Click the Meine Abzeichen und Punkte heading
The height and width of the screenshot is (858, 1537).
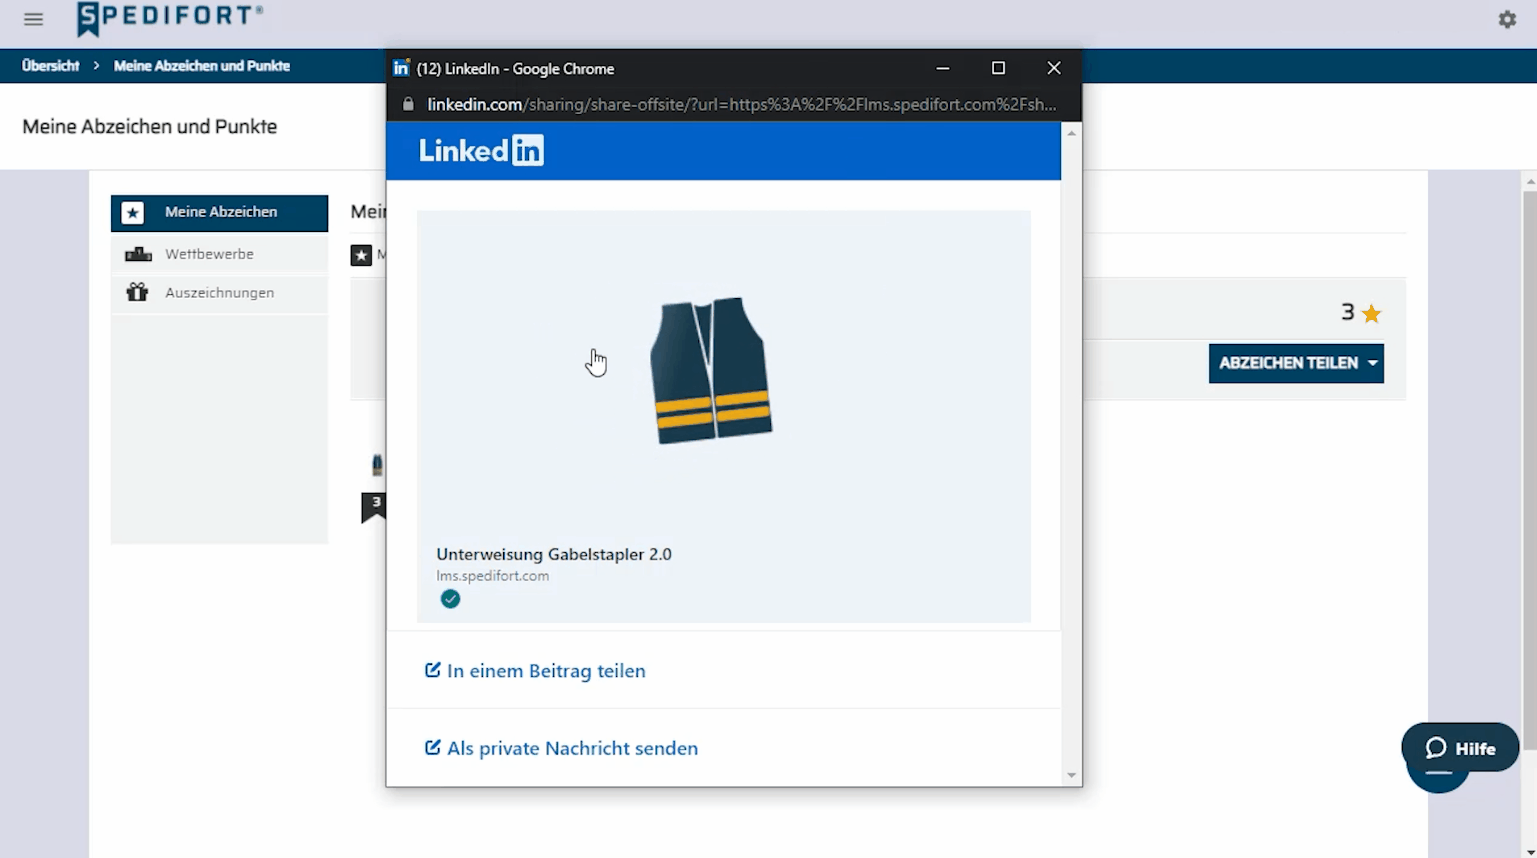pyautogui.click(x=150, y=127)
